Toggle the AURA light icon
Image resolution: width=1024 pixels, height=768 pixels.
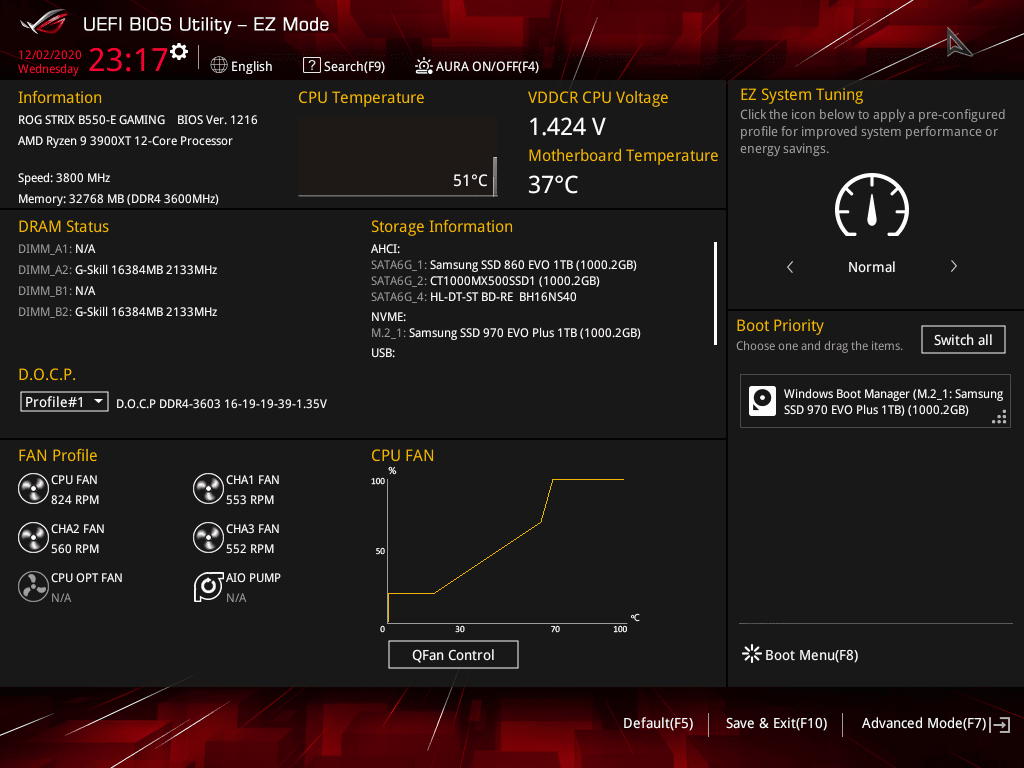tap(423, 65)
